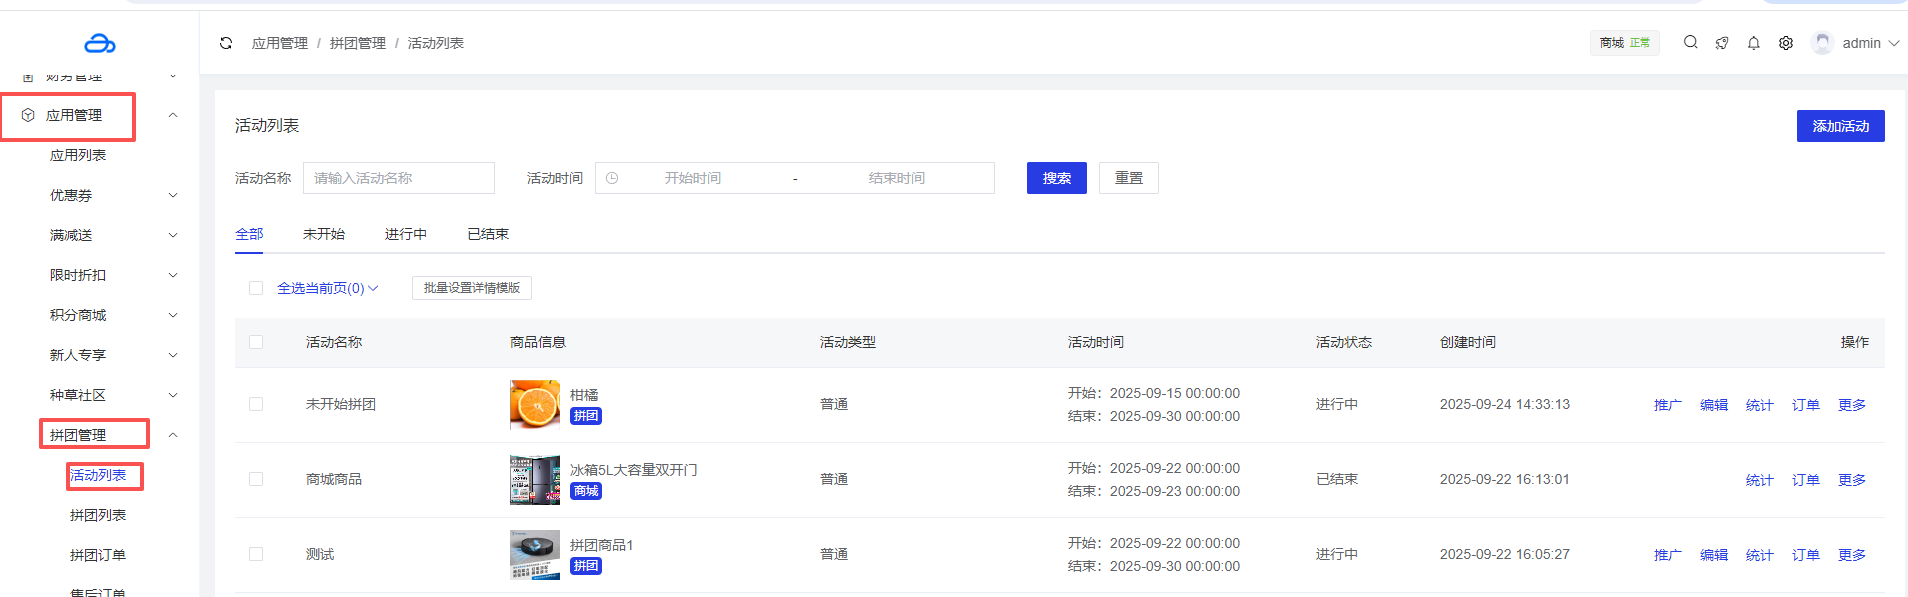Image resolution: width=1908 pixels, height=597 pixels.
Task: Open the search magnifier icon in header
Action: pos(1690,43)
